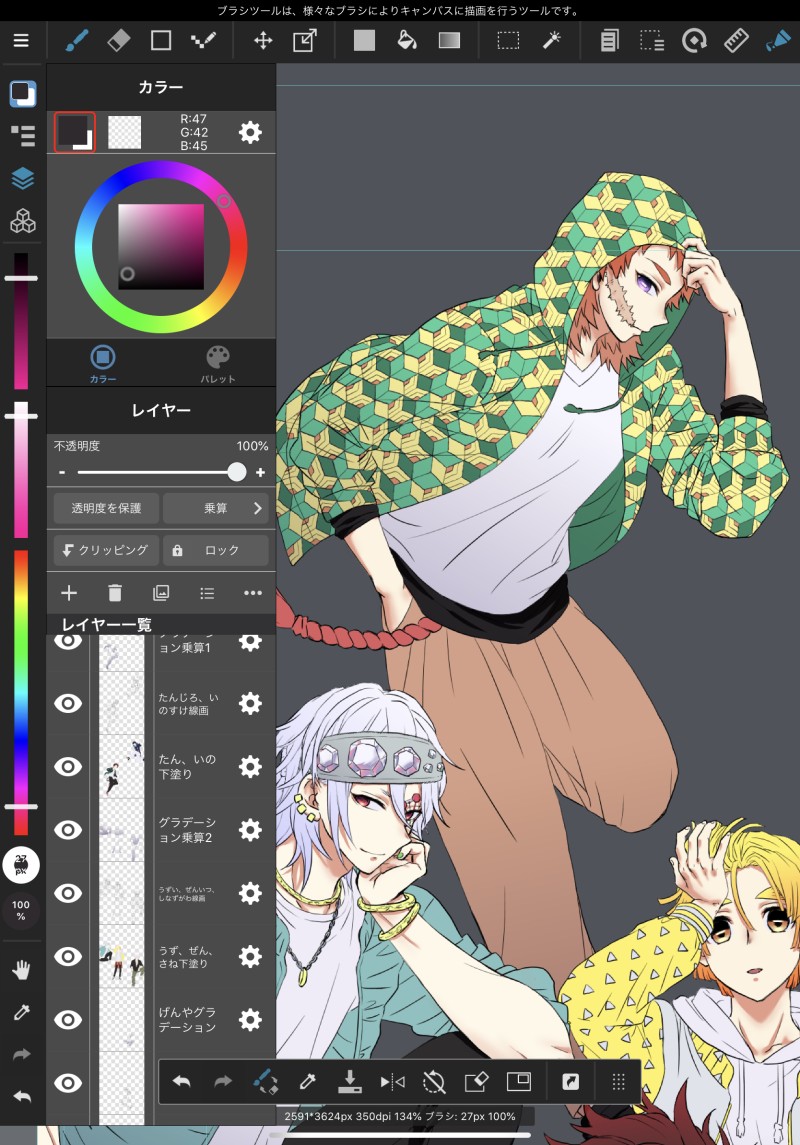Select the Brush tool in the top toolbar
Screen dimensions: 800x1145
point(77,40)
